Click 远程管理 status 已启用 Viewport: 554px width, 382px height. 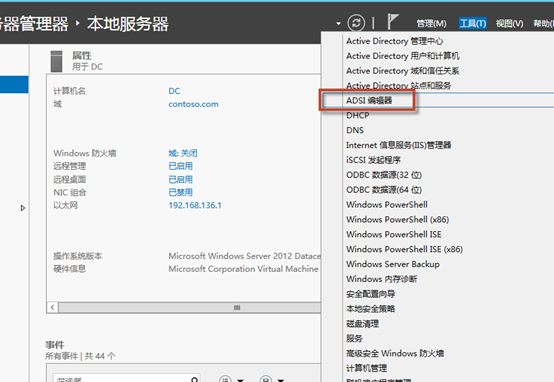coord(181,166)
